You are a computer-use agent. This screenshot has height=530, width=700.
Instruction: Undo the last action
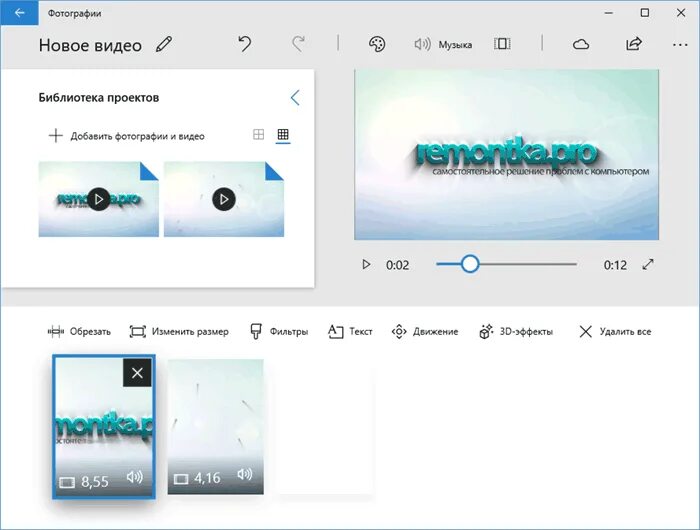[x=244, y=44]
